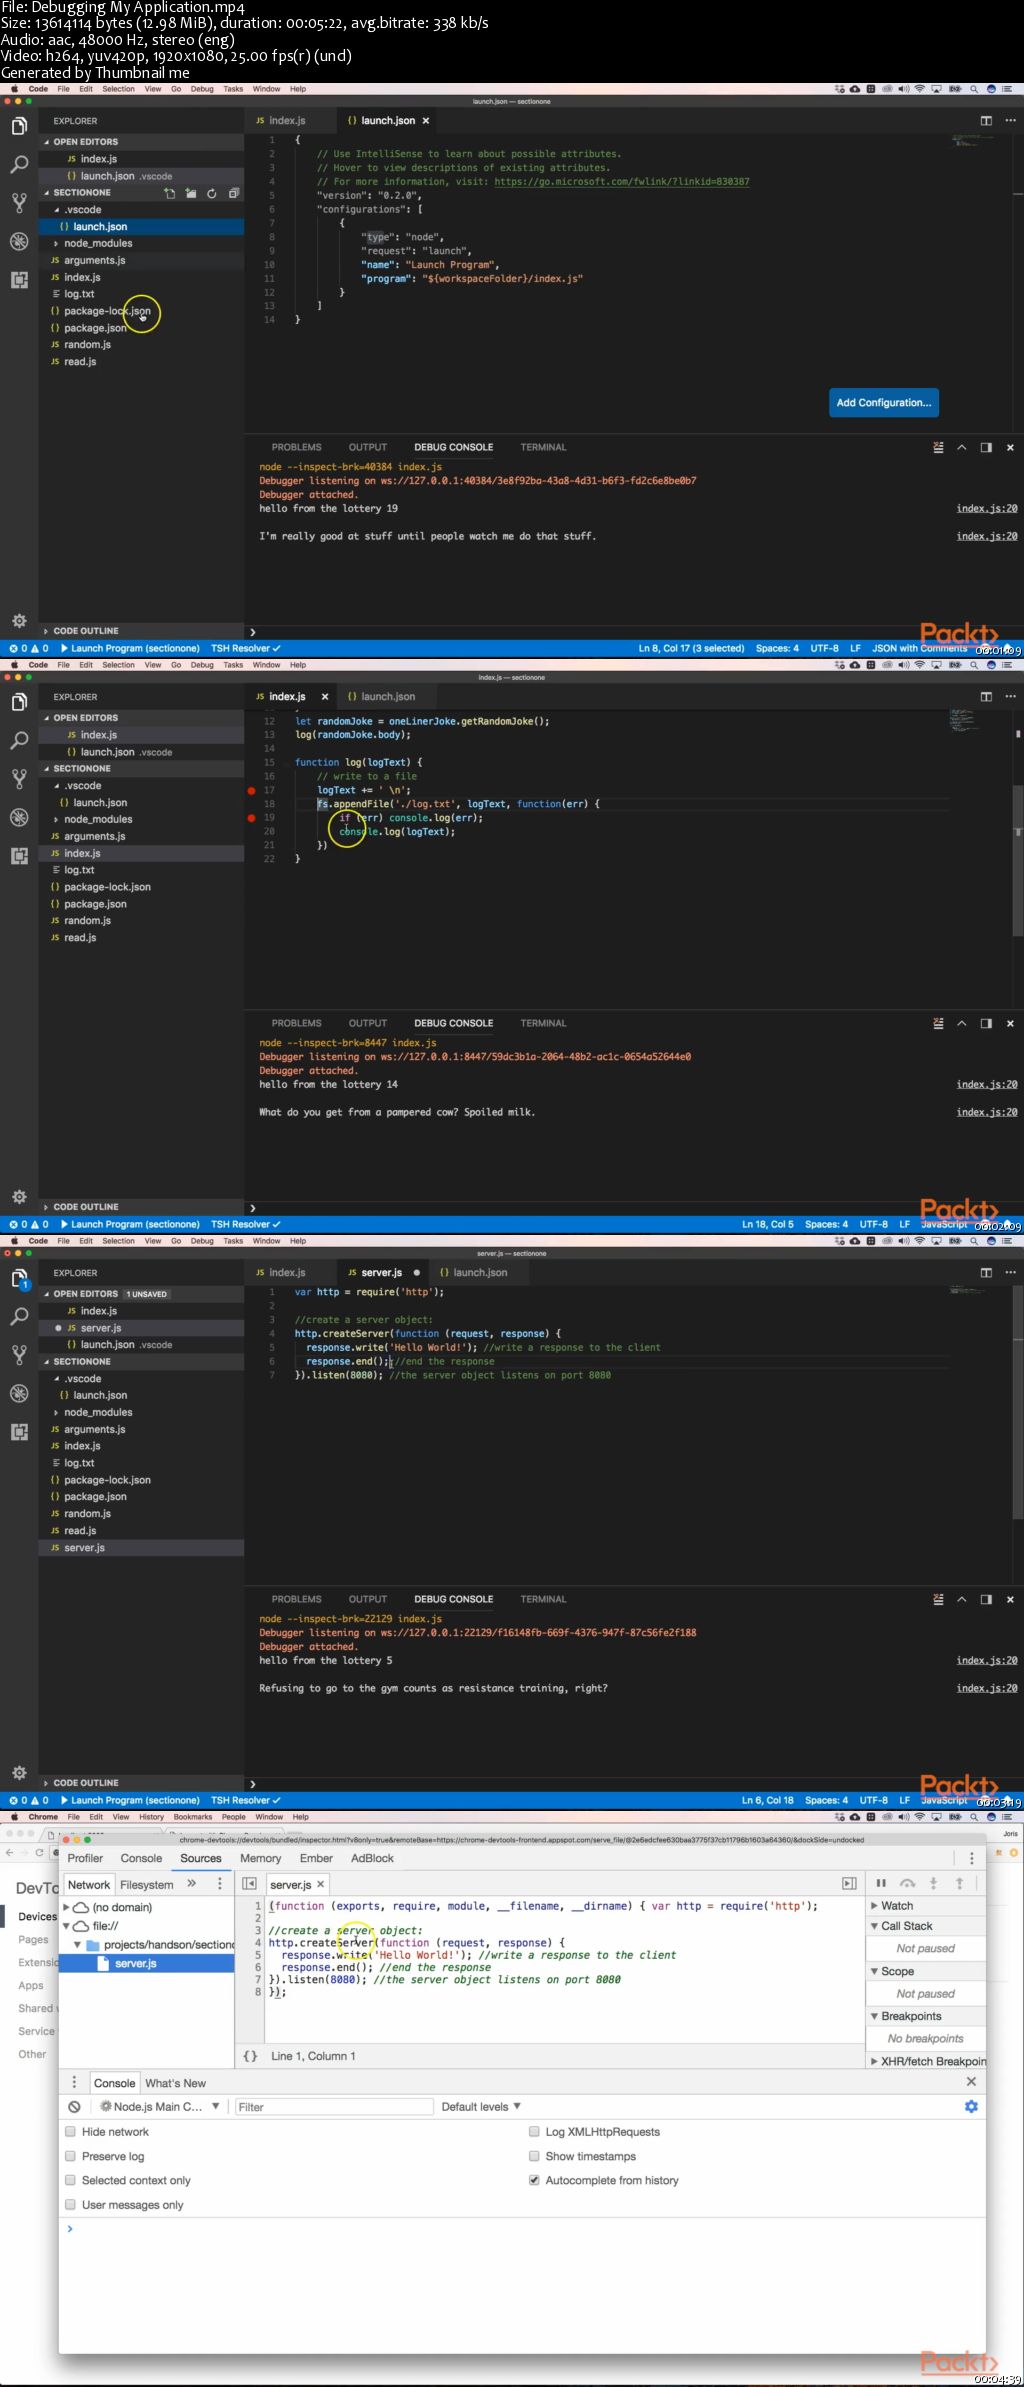Switch to the Memory tab in DevTools
This screenshot has height=2387, width=1024.
(260, 1858)
